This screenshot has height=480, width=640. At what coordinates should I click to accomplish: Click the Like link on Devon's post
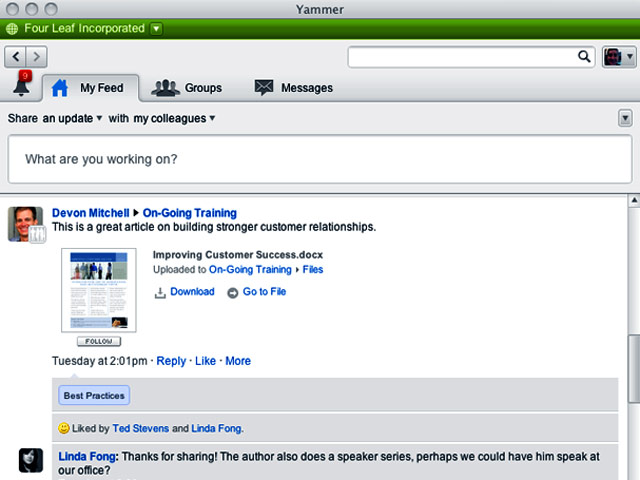point(205,361)
